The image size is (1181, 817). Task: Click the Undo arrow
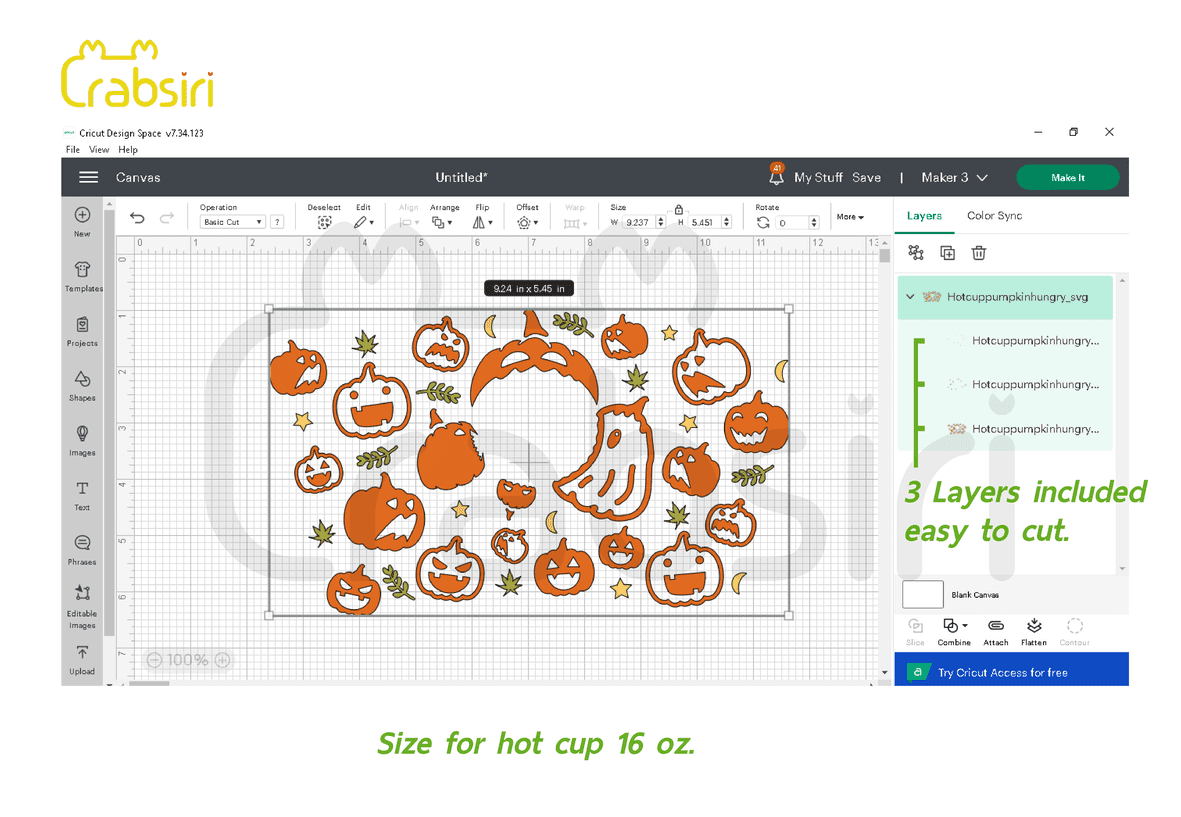(137, 219)
